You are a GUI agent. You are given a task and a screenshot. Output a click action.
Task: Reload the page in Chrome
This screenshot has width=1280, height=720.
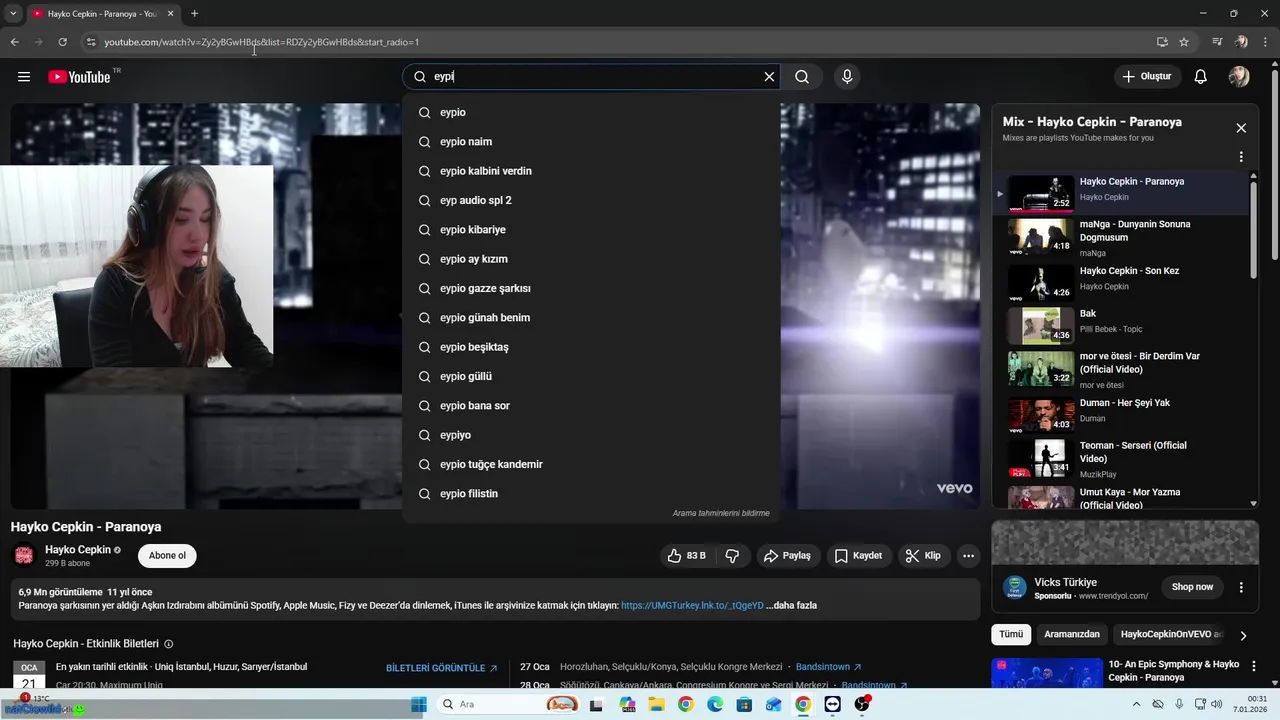coord(62,42)
